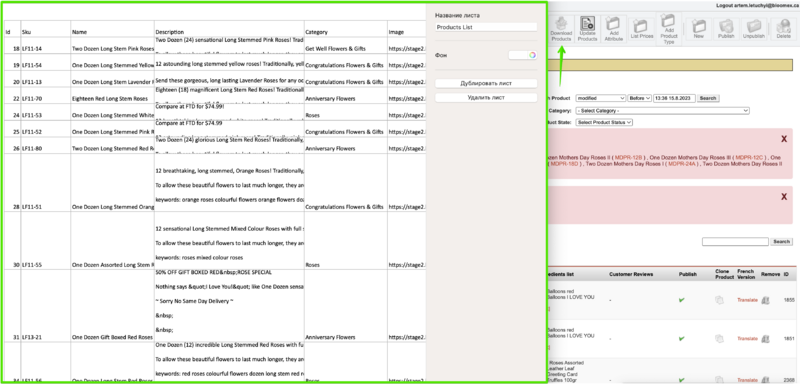The image size is (800, 384).
Task: Click Search beside the empty text box
Action: (781, 242)
